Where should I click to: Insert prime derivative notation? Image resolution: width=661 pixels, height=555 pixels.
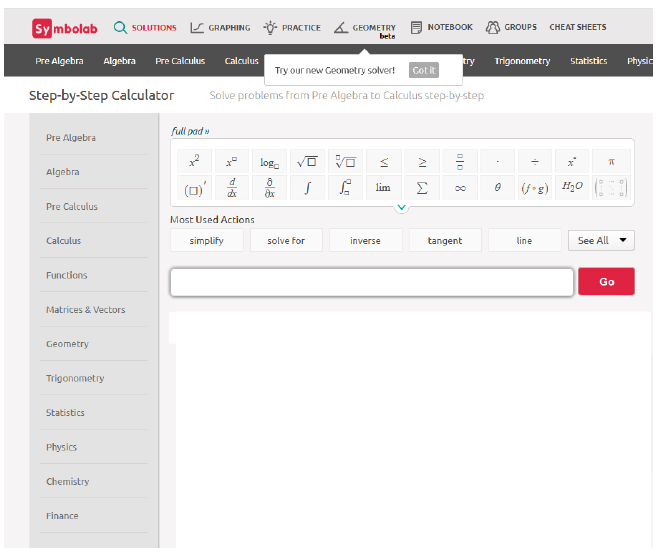pos(194,188)
